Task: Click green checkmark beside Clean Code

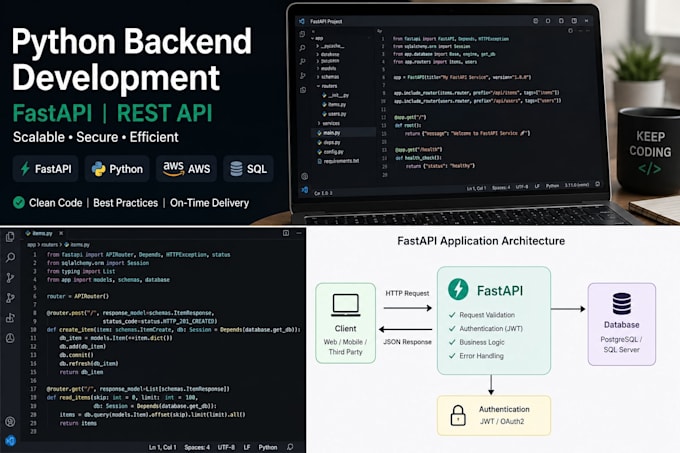Action: (x=19, y=202)
